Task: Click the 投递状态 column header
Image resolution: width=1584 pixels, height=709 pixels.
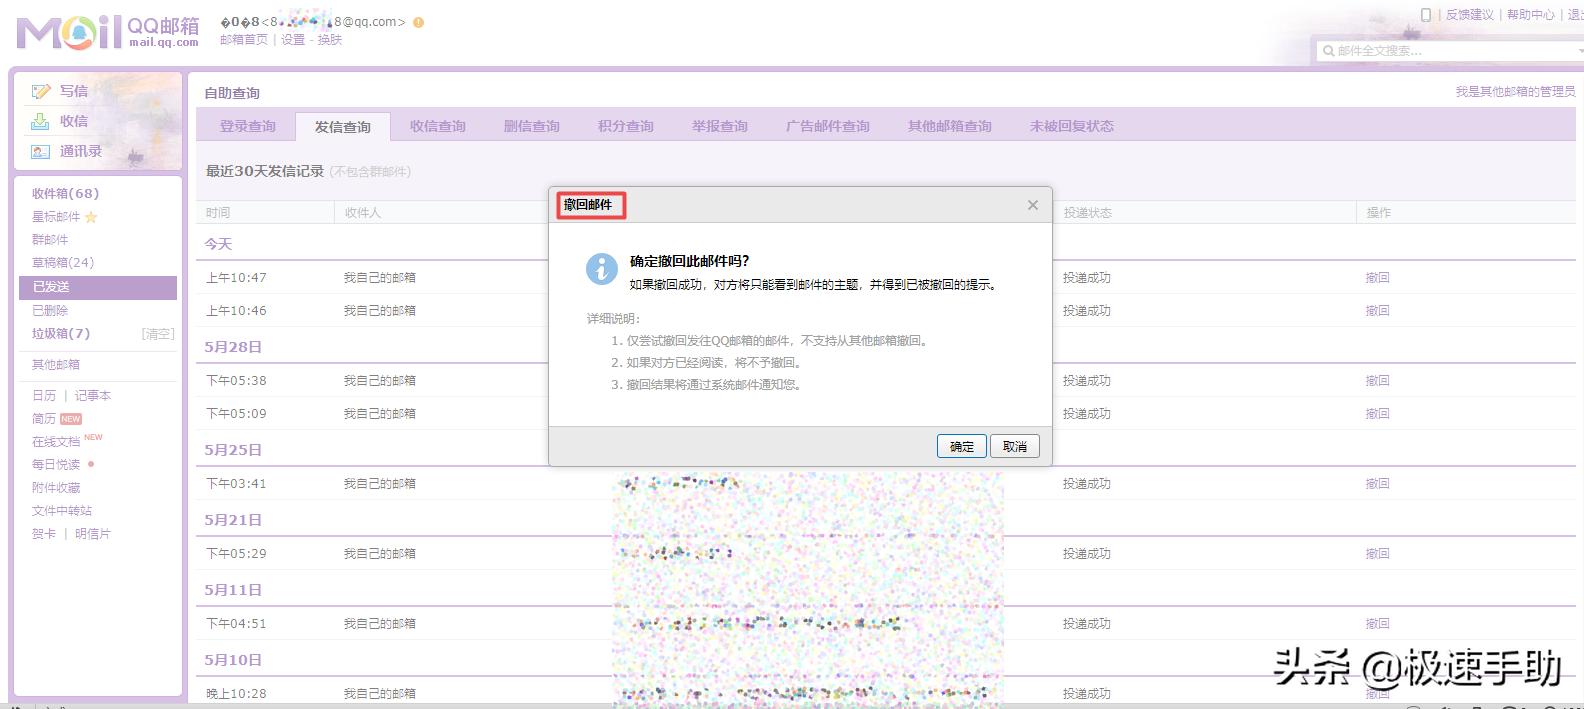Action: point(1088,213)
